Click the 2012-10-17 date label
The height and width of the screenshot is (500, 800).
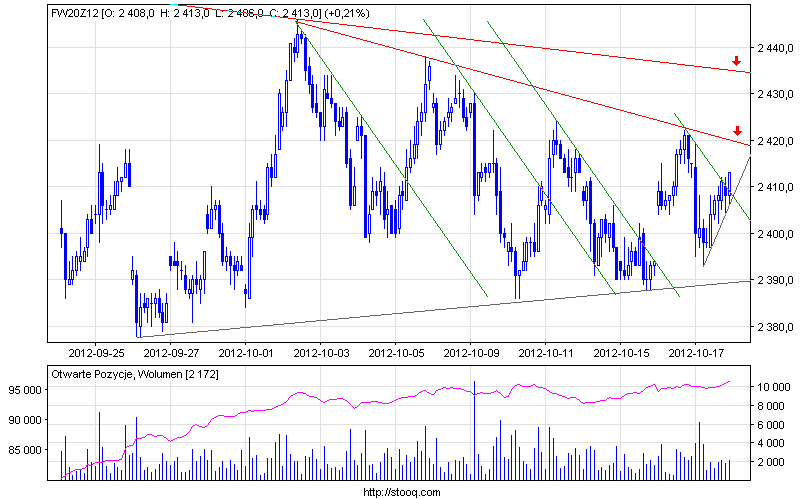696,353
